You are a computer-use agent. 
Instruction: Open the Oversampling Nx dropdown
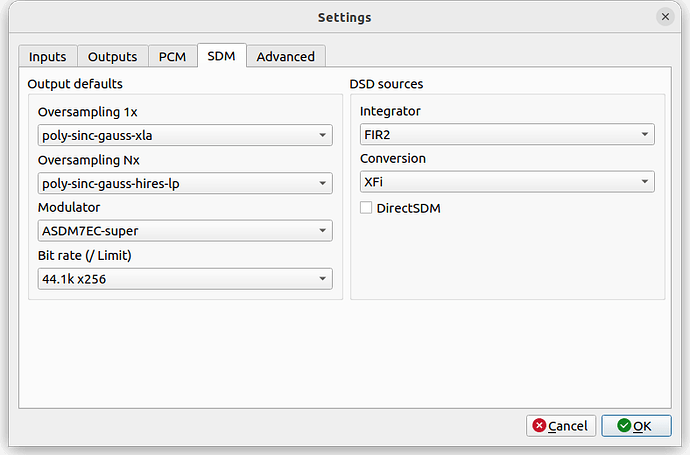point(185,183)
